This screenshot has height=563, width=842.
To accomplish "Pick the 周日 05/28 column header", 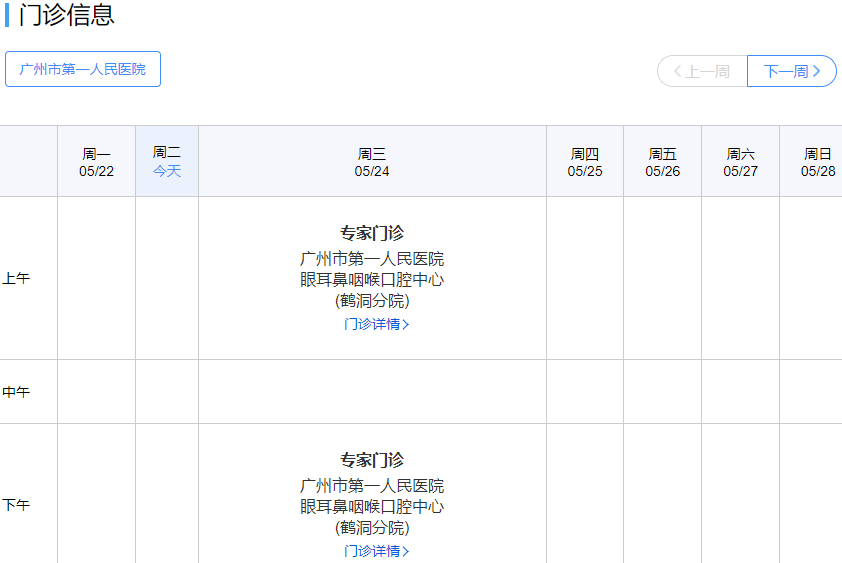I will coord(817,162).
